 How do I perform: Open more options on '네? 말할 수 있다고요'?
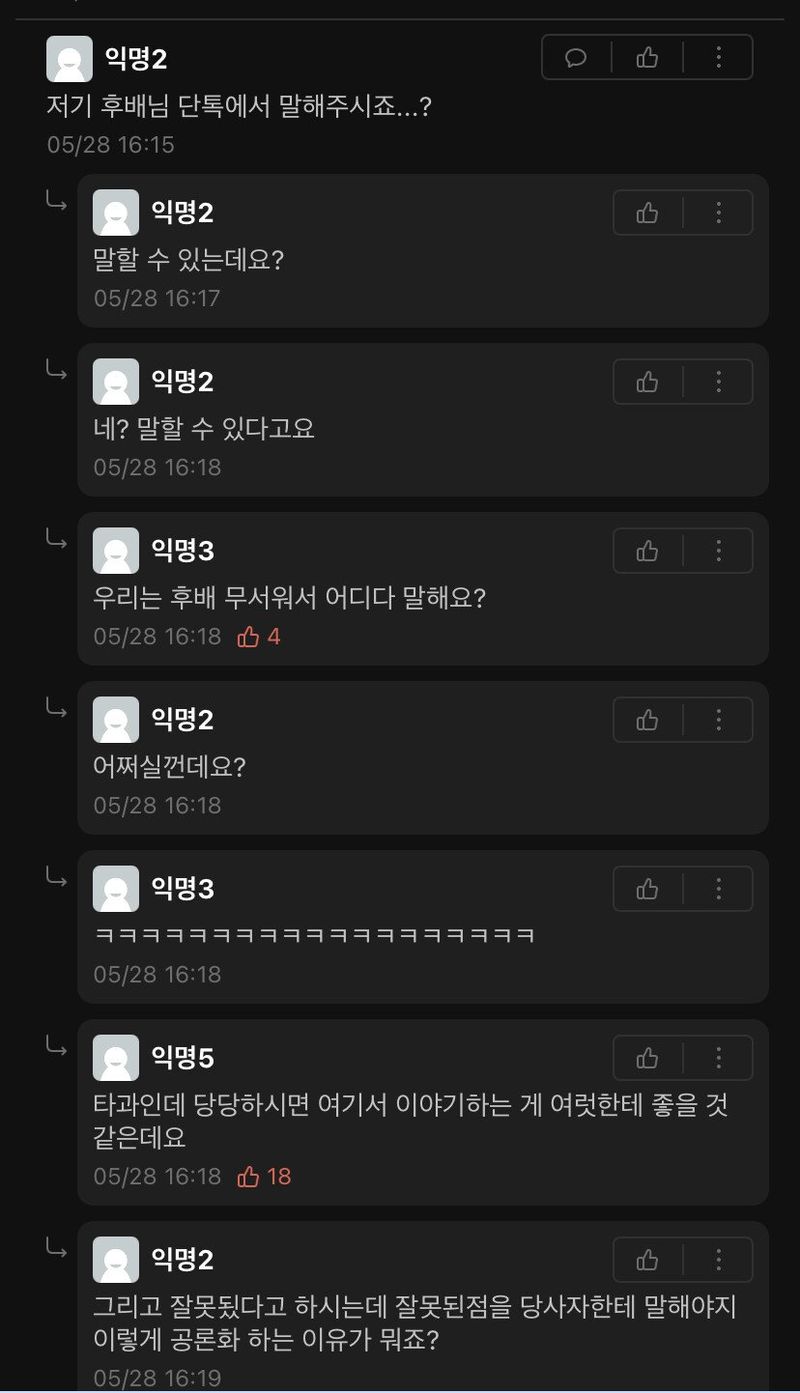point(718,382)
